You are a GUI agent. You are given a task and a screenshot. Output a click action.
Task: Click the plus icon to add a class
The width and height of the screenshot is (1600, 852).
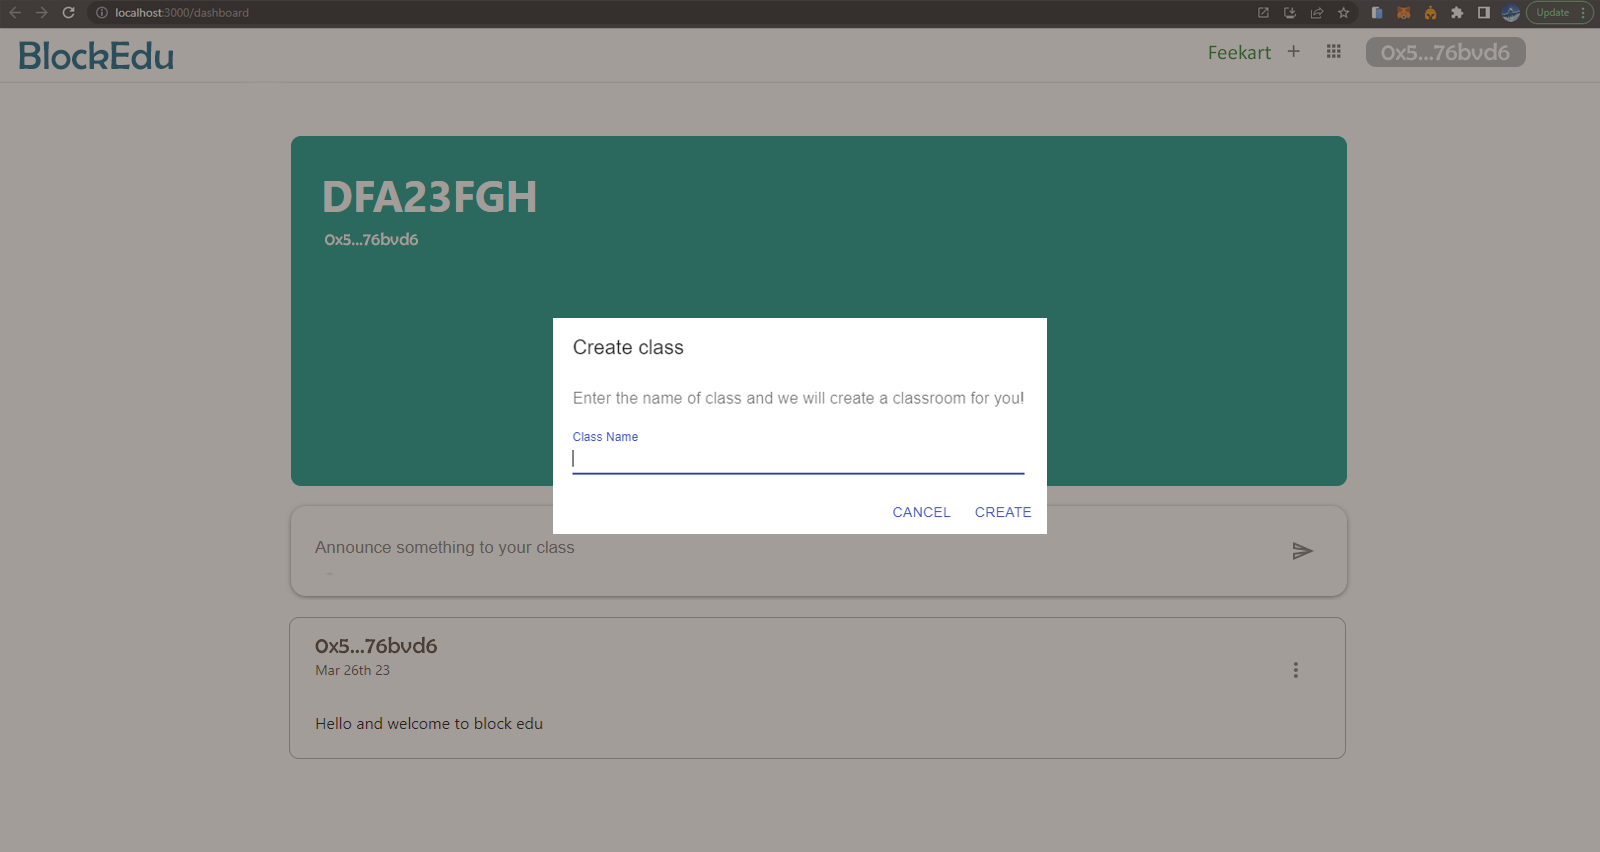tap(1293, 51)
